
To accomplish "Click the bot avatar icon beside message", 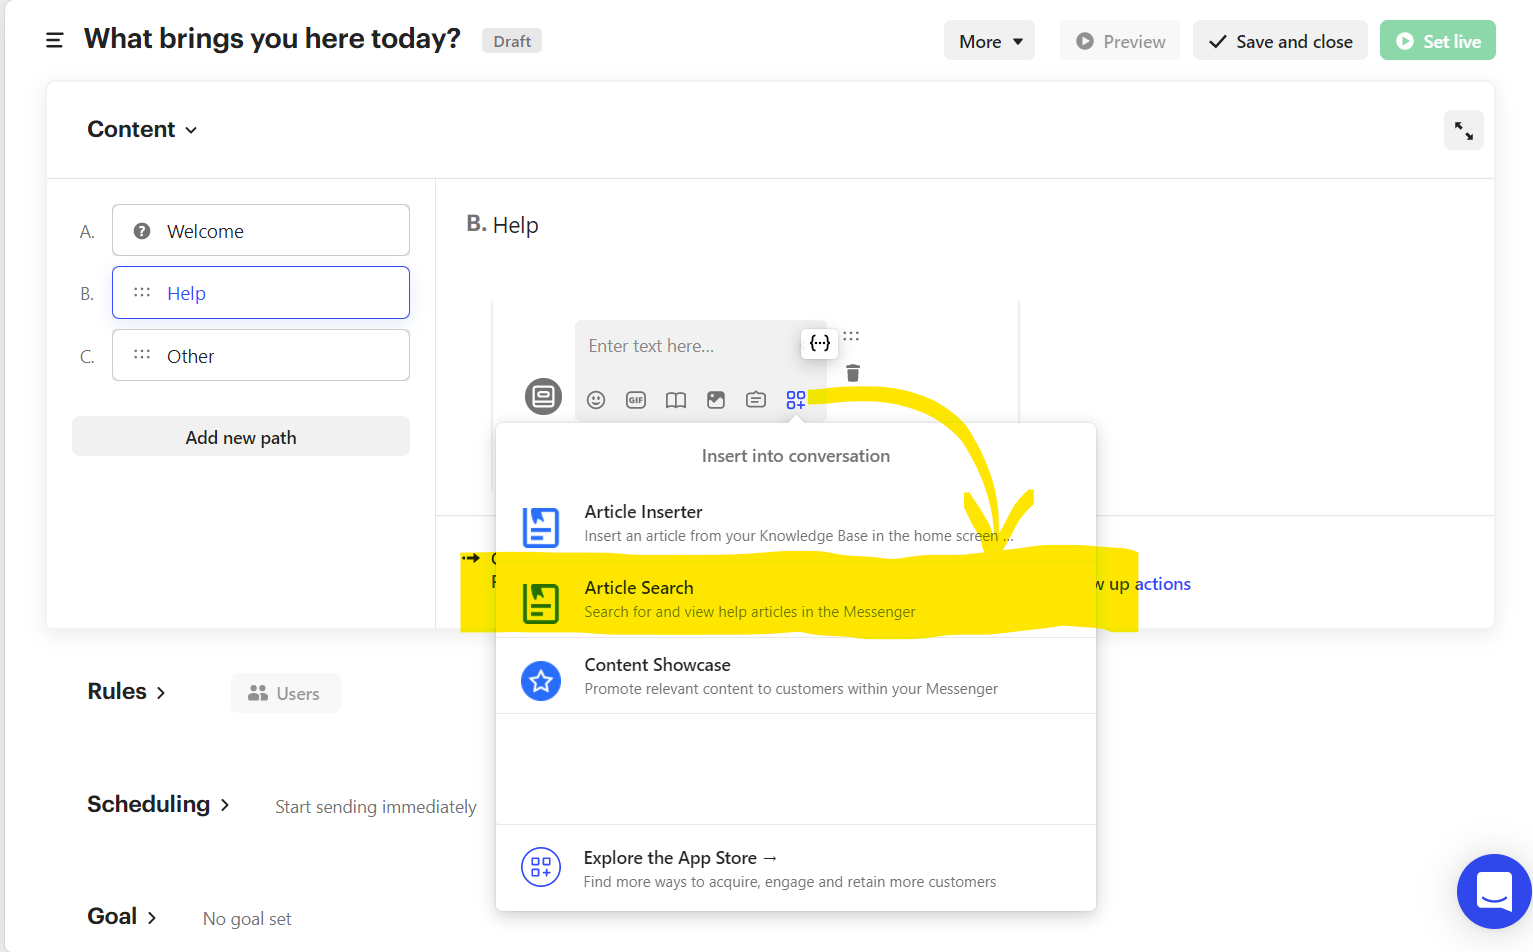I will [x=543, y=396].
